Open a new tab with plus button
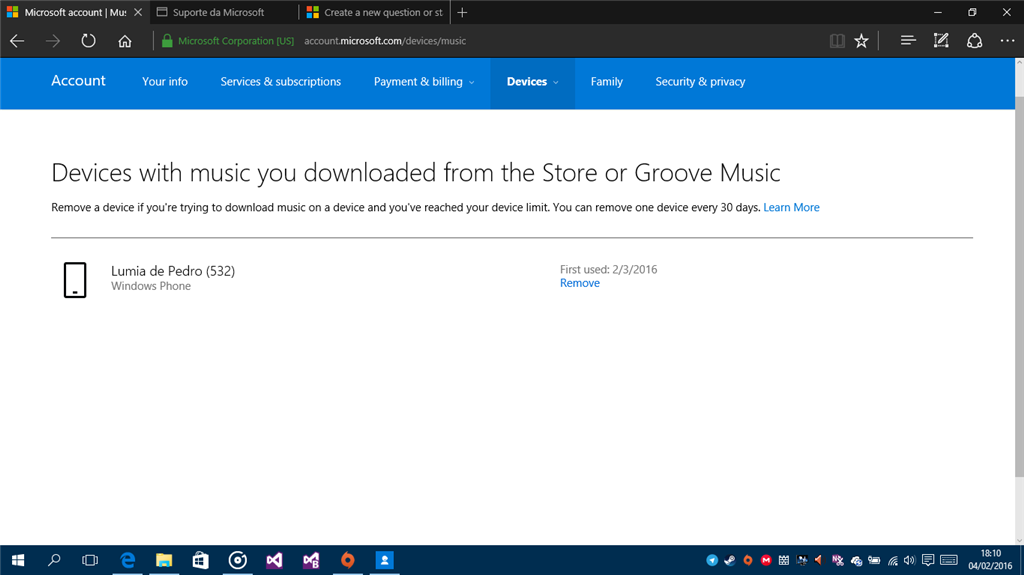The width and height of the screenshot is (1024, 575). 462,12
